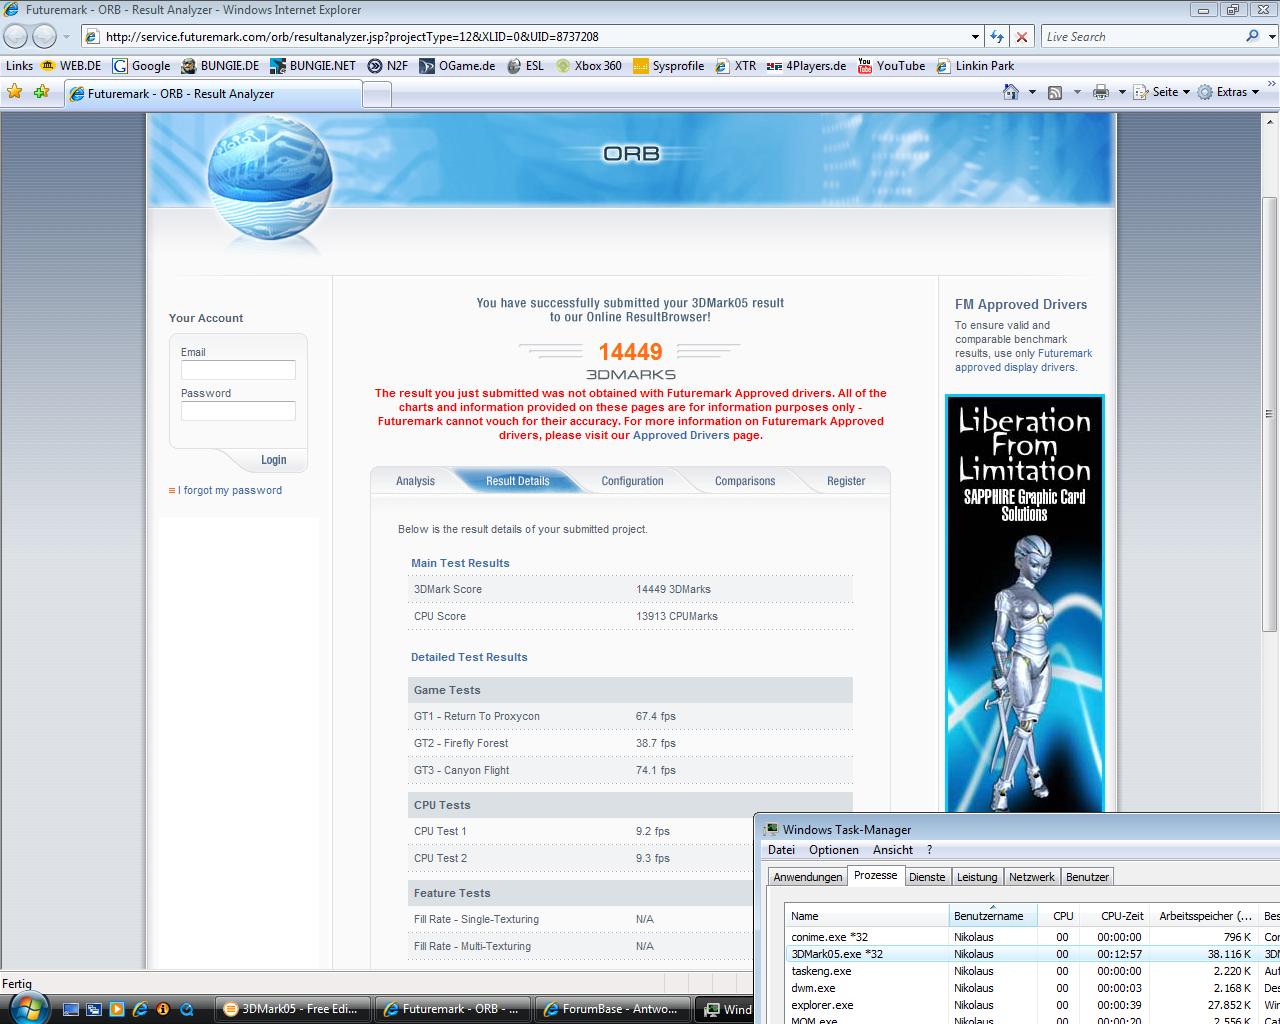1280x1024 pixels.
Task: Switch to the Analysis tab
Action: 415,481
